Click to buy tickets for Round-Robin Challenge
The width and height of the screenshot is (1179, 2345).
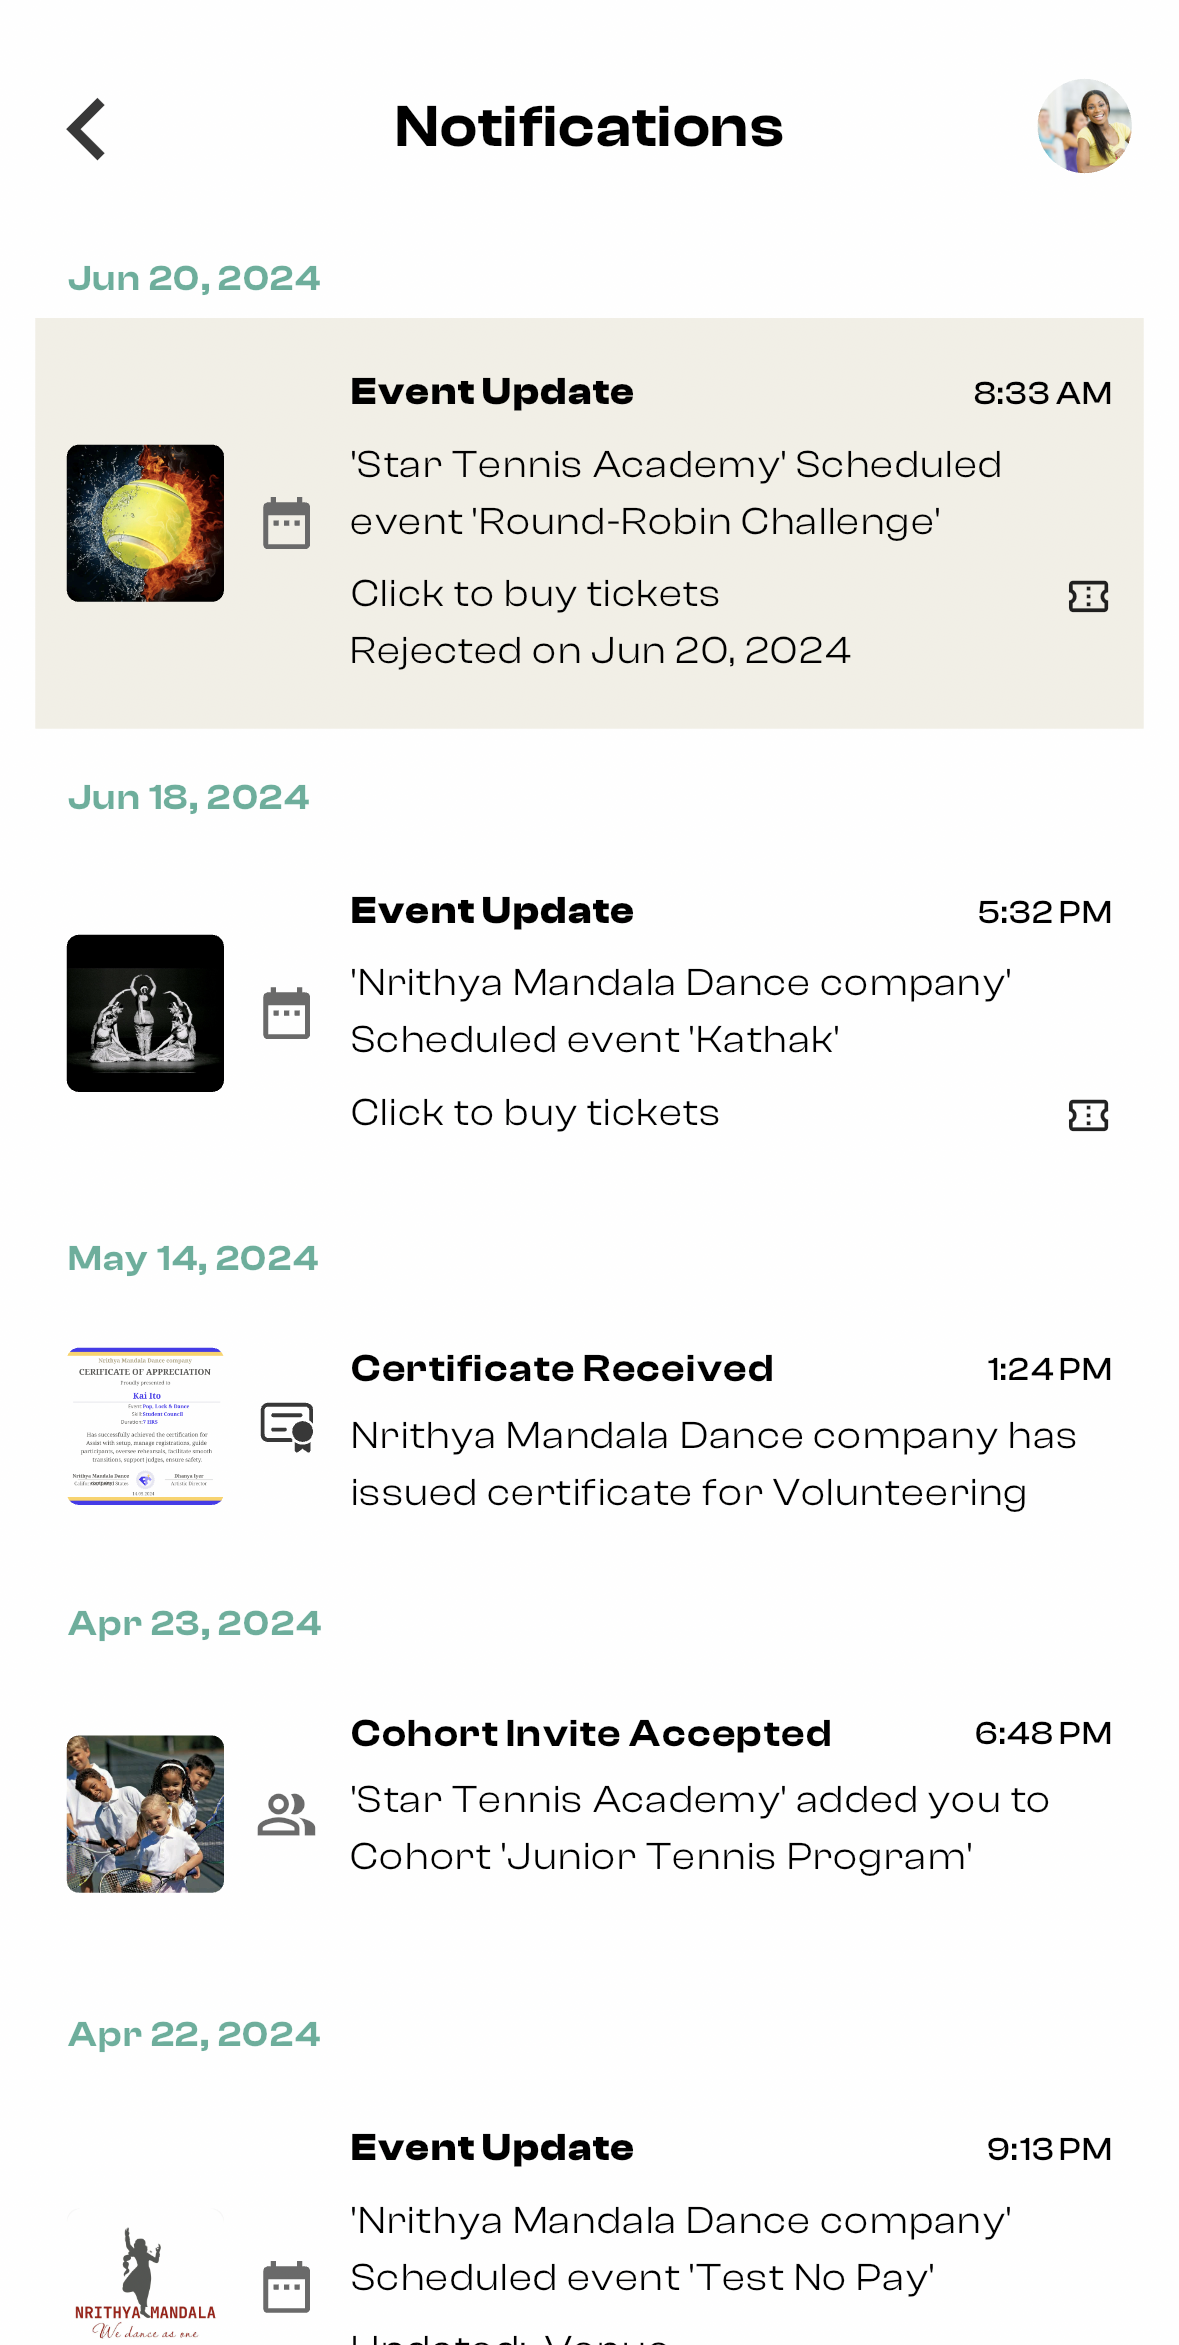click(x=535, y=594)
